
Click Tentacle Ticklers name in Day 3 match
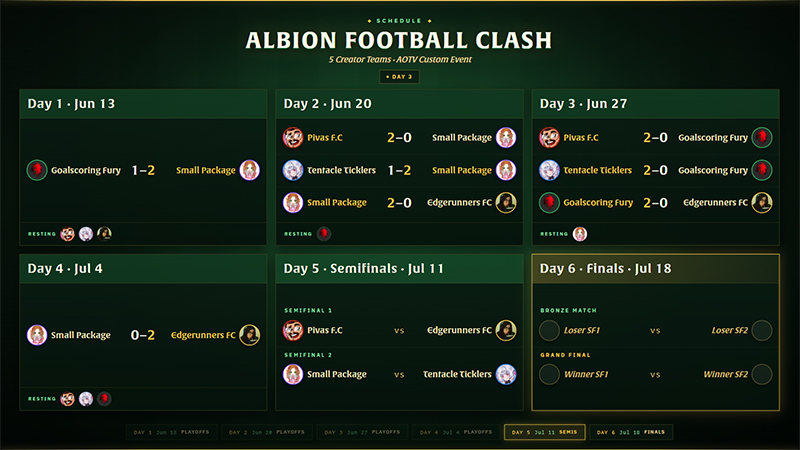pos(597,170)
